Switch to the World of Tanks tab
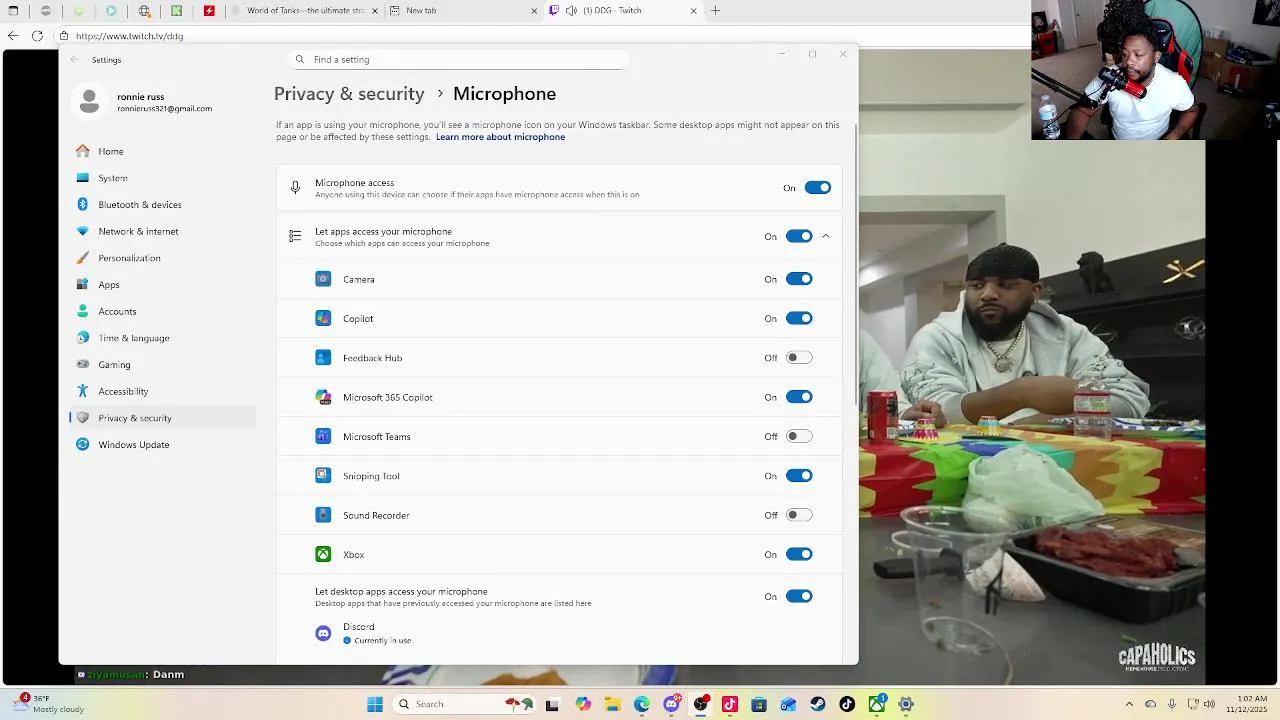This screenshot has height=720, width=1280. pyautogui.click(x=304, y=11)
